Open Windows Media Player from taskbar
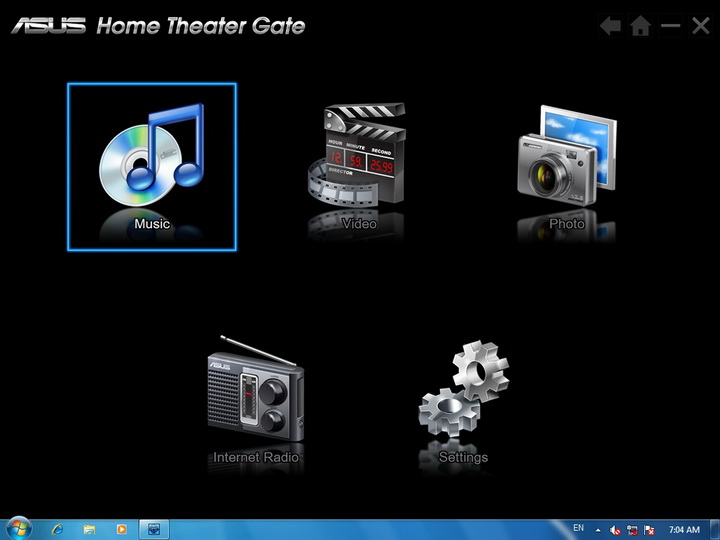 point(122,529)
